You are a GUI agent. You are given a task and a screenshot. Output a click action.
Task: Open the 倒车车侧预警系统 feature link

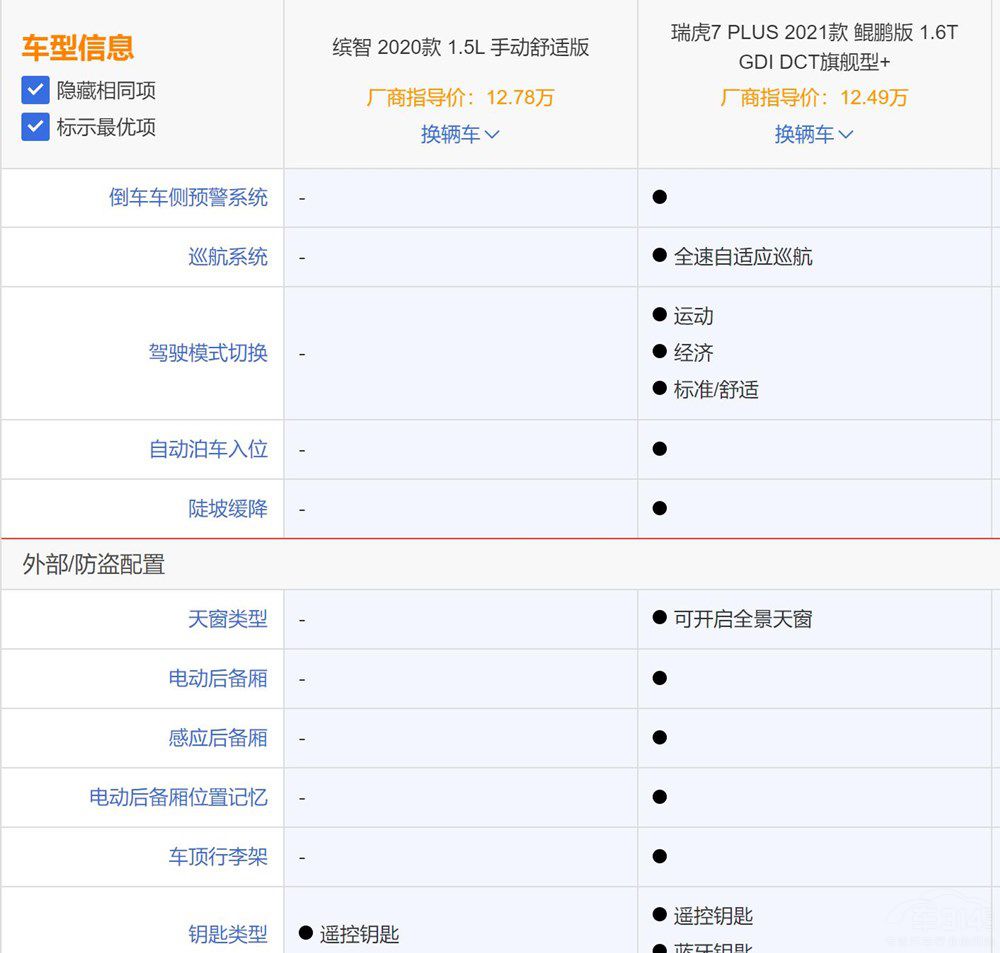[188, 197]
